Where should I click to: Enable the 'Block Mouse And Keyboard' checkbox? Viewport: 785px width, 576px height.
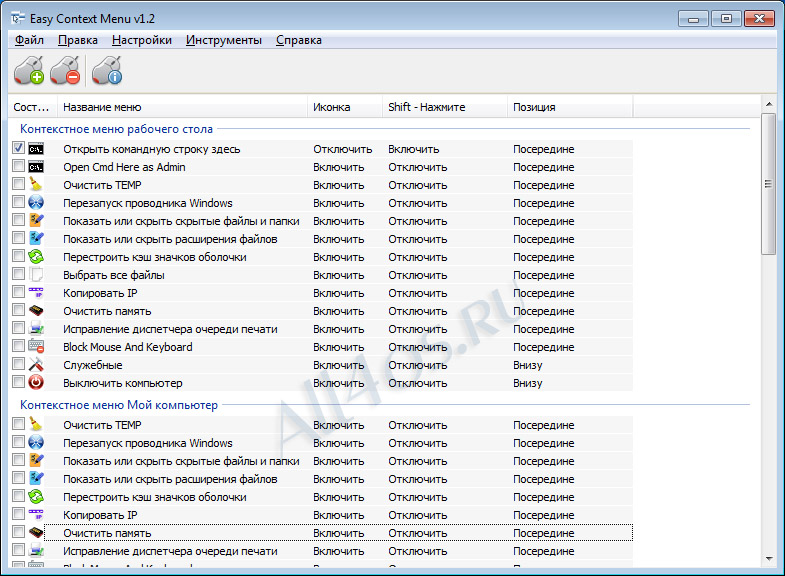19,346
